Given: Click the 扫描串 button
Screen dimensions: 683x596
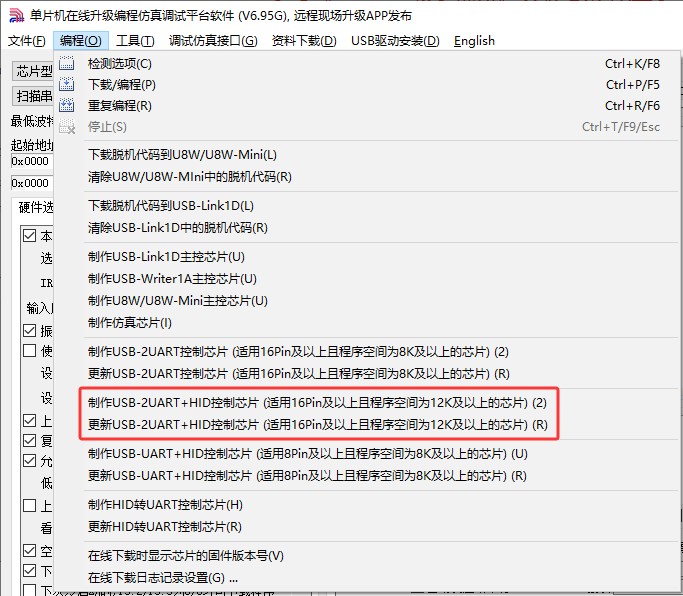Looking at the screenshot, I should click(x=33, y=96).
